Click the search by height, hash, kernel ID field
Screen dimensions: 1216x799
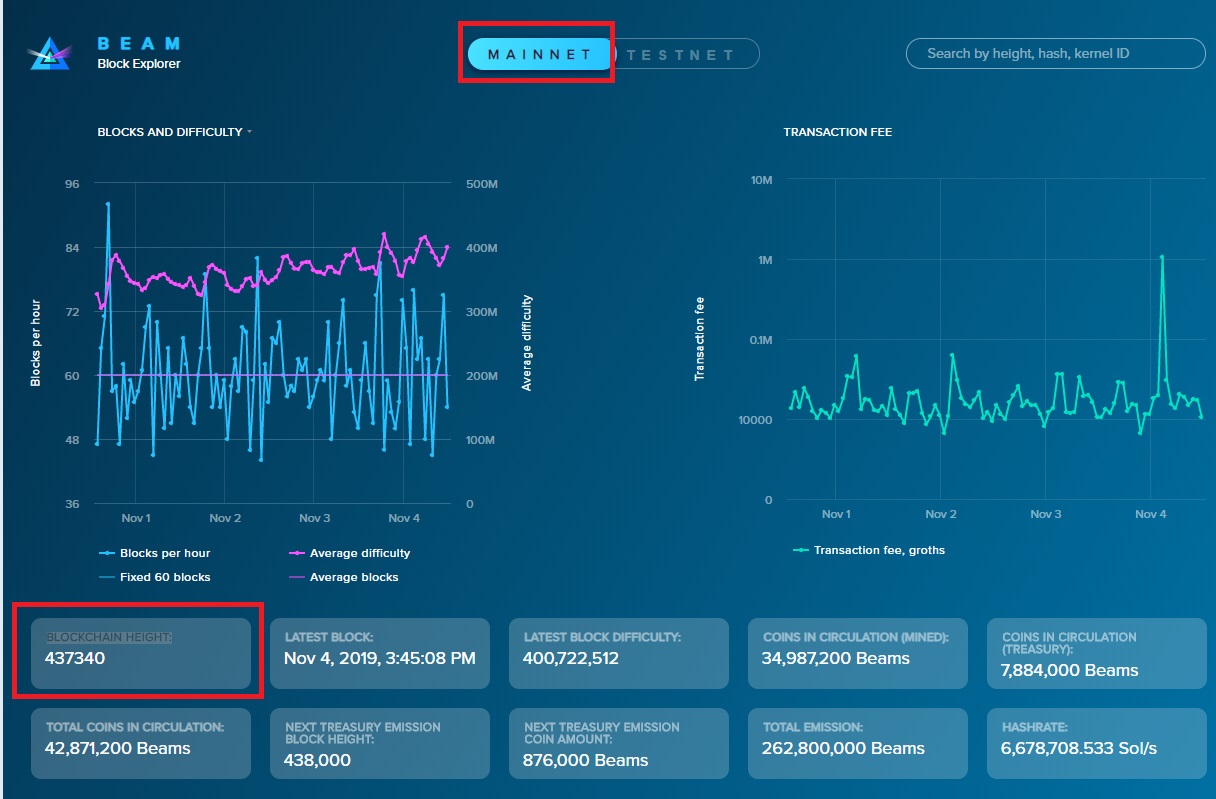[1055, 53]
